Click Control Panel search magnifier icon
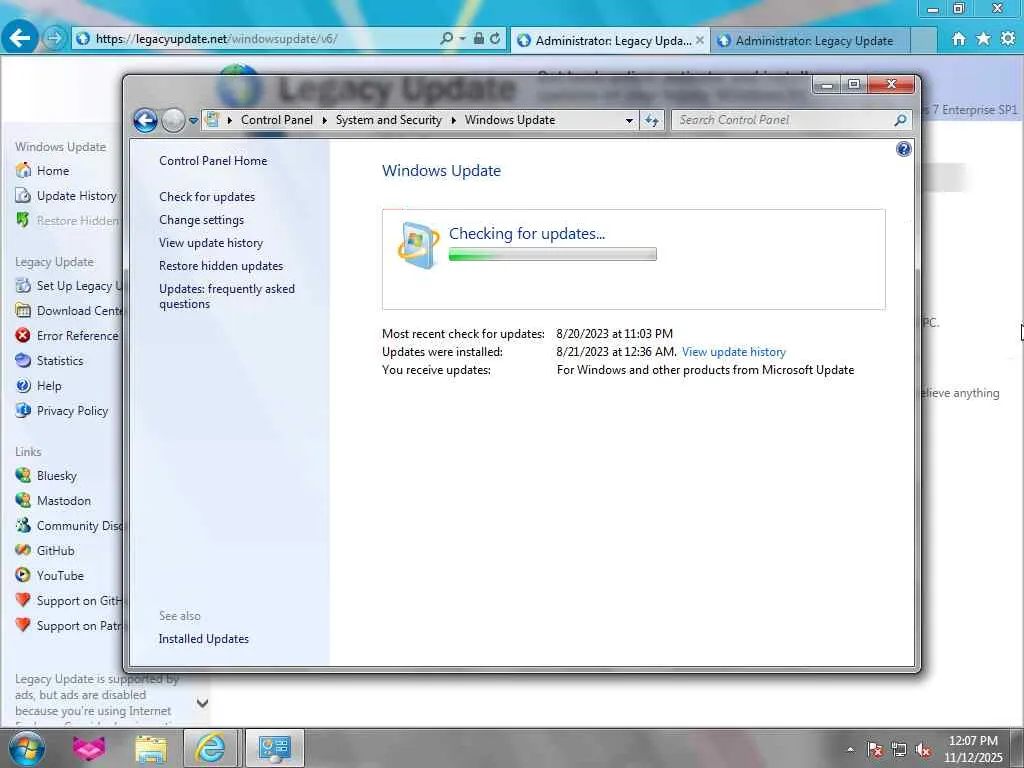This screenshot has height=768, width=1024. pyautogui.click(x=901, y=120)
